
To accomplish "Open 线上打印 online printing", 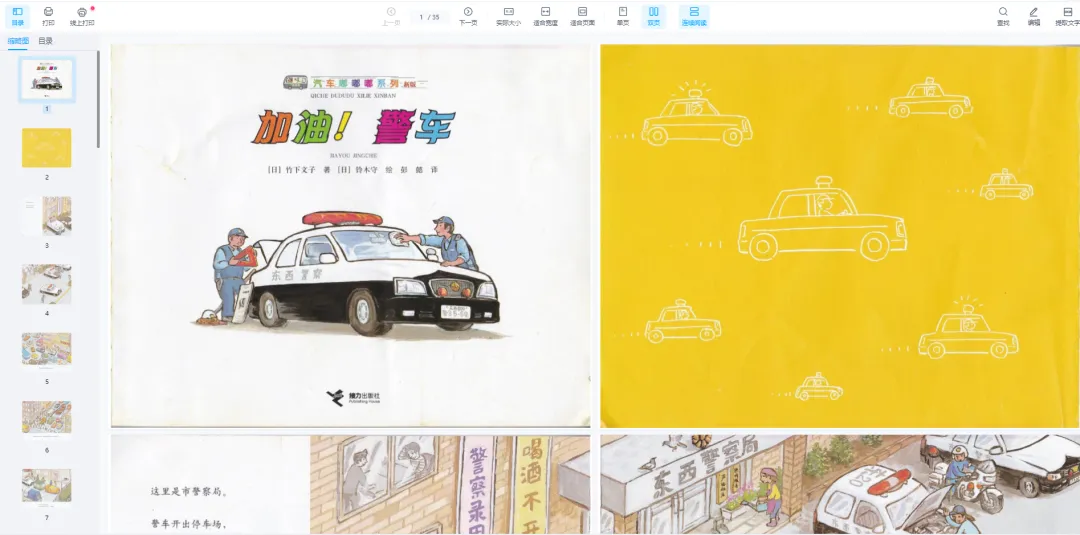I will 82,17.
